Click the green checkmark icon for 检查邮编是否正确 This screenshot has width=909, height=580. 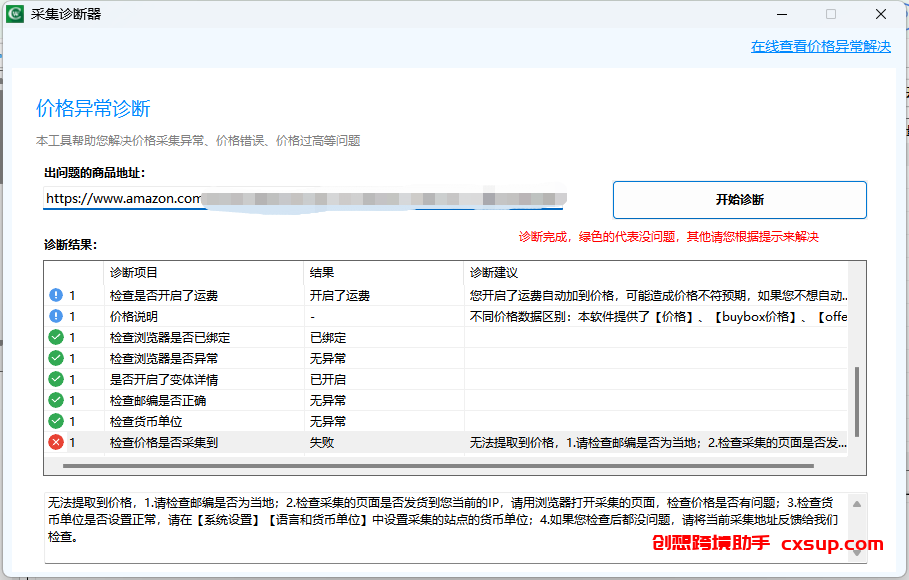click(x=56, y=400)
